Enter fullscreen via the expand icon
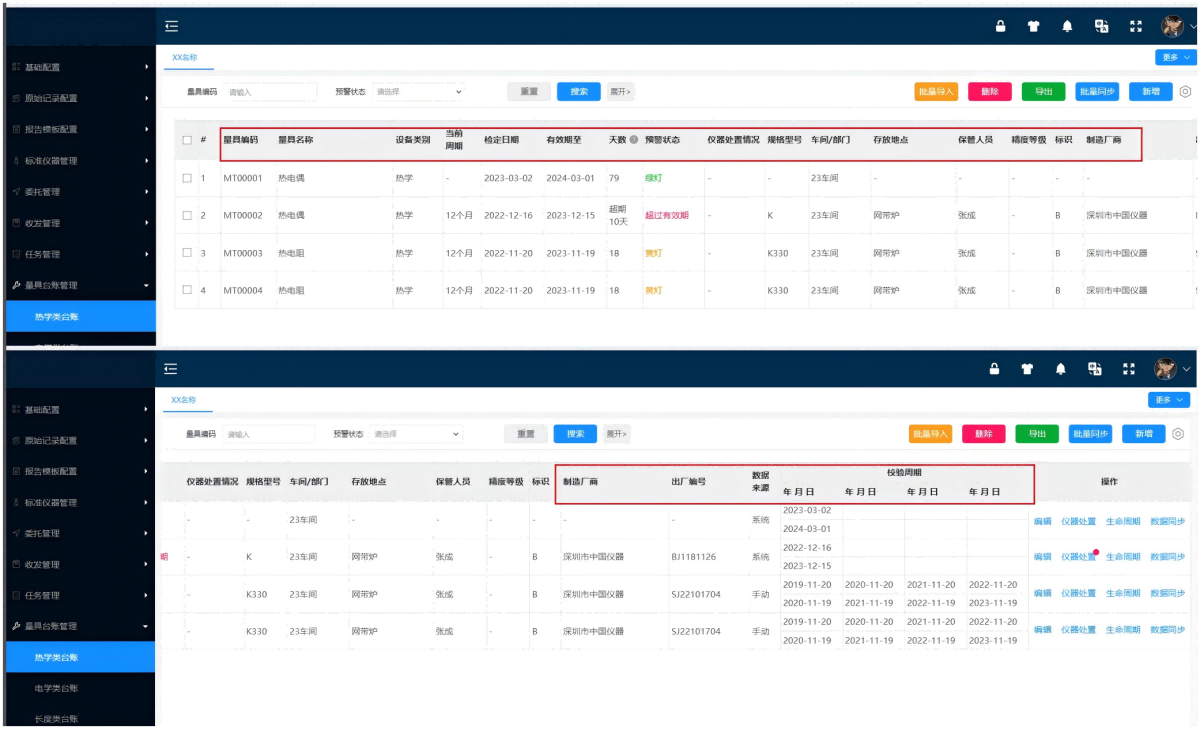 click(x=1135, y=27)
